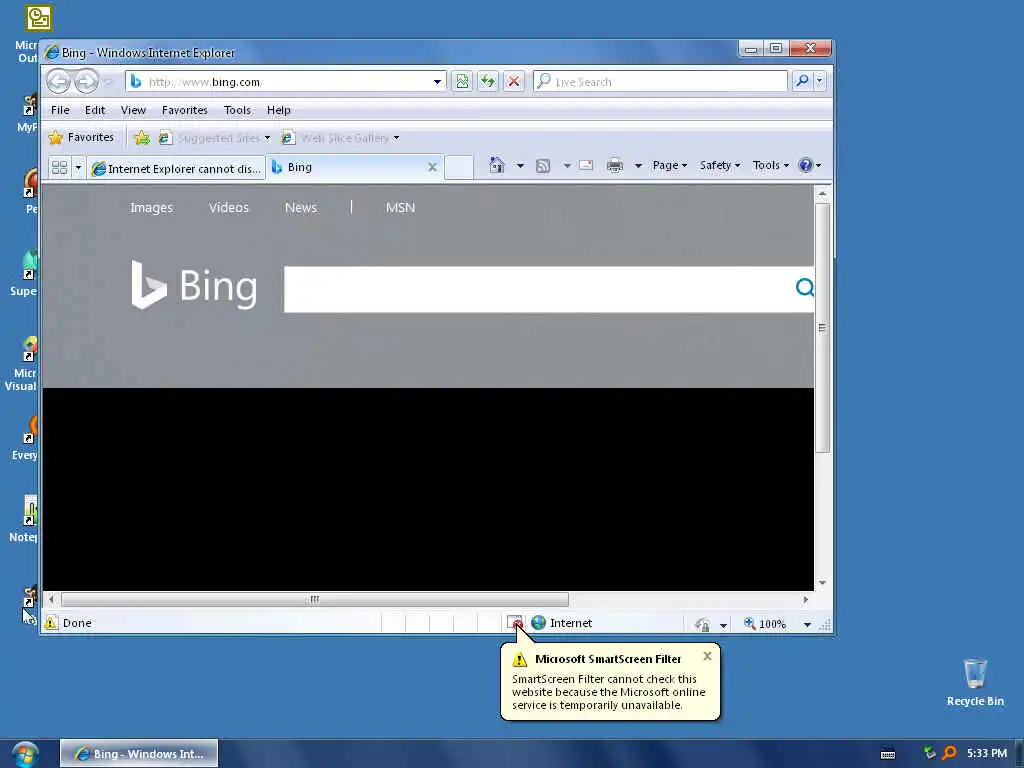Open the Images link on Bing

coord(152,207)
